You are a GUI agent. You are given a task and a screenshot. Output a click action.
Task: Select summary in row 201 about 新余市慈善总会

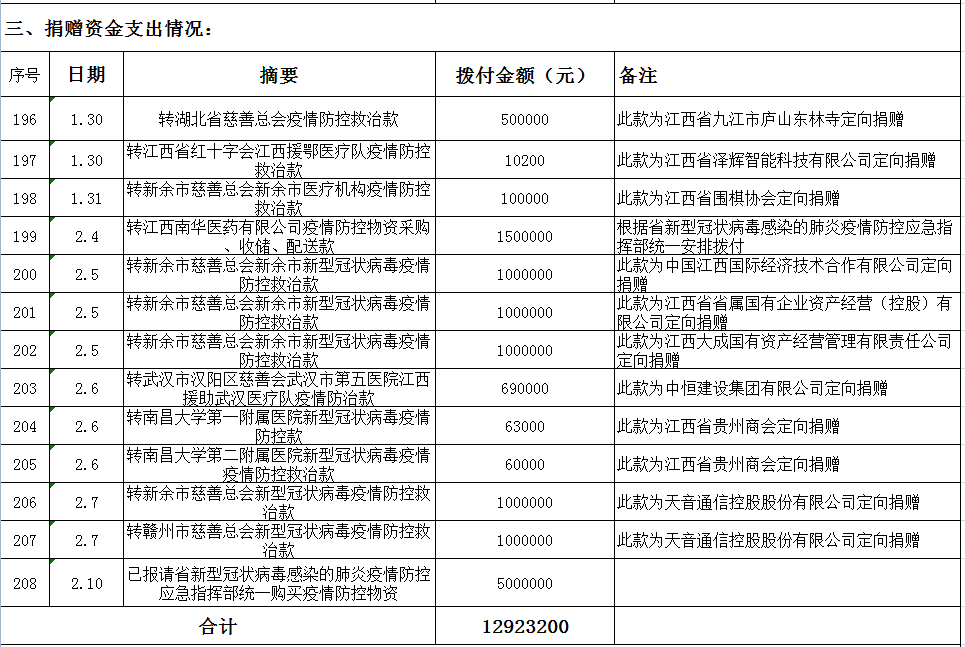279,313
